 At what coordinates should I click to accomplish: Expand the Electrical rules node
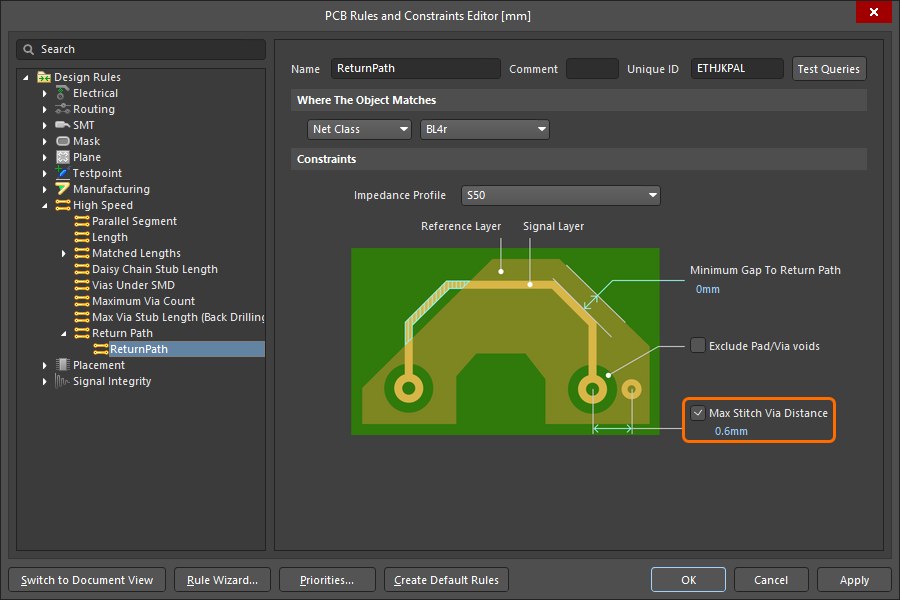click(45, 93)
